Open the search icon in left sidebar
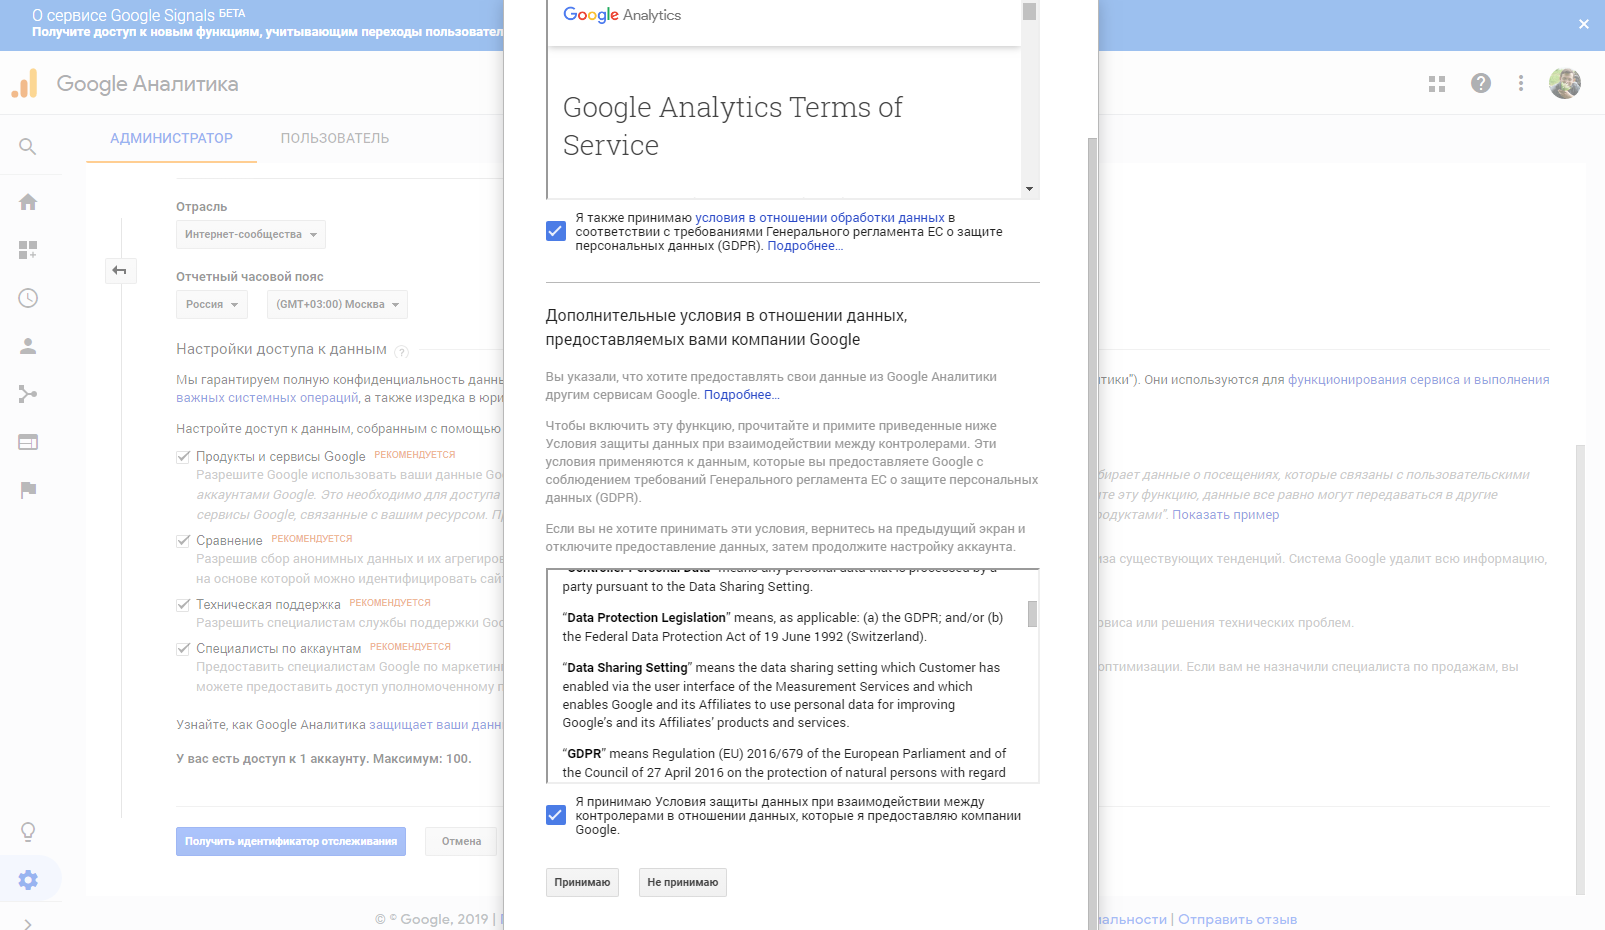This screenshot has height=930, width=1605. (x=28, y=147)
